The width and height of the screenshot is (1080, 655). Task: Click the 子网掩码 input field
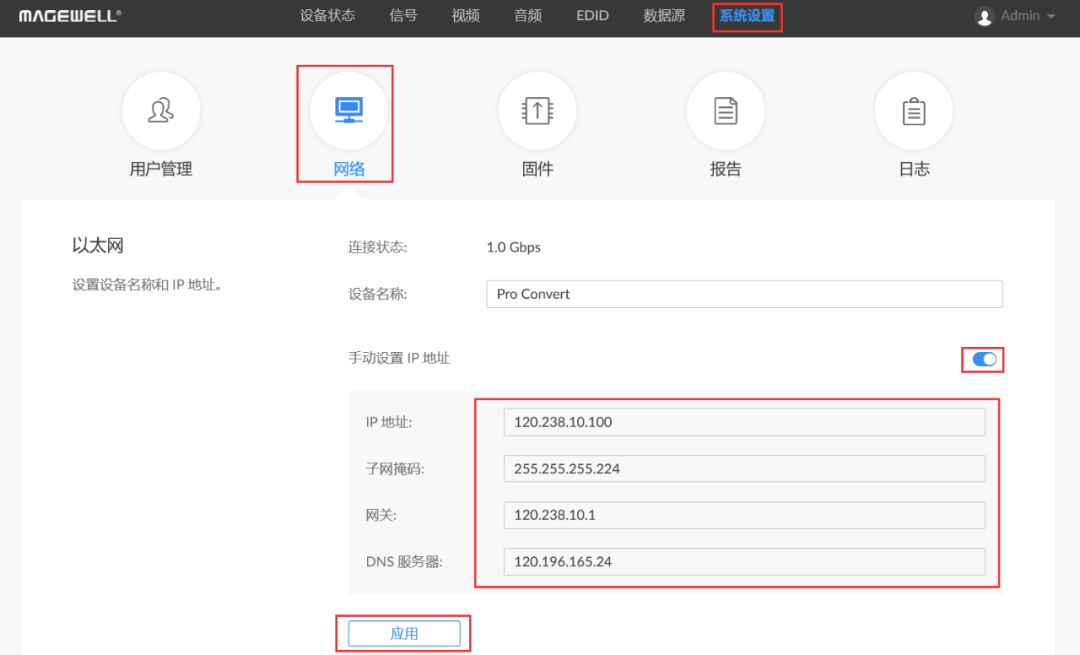(x=743, y=468)
